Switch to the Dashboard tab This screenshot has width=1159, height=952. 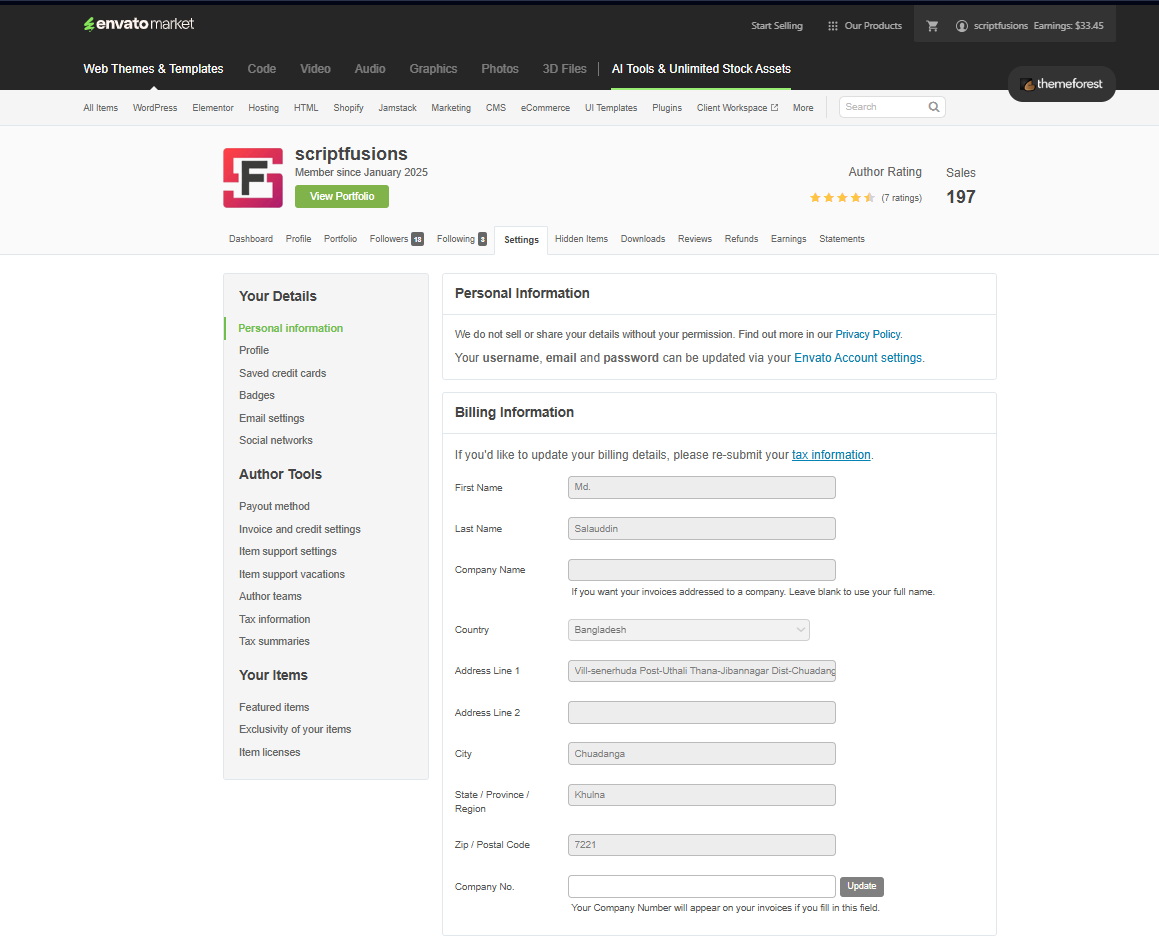click(x=251, y=239)
